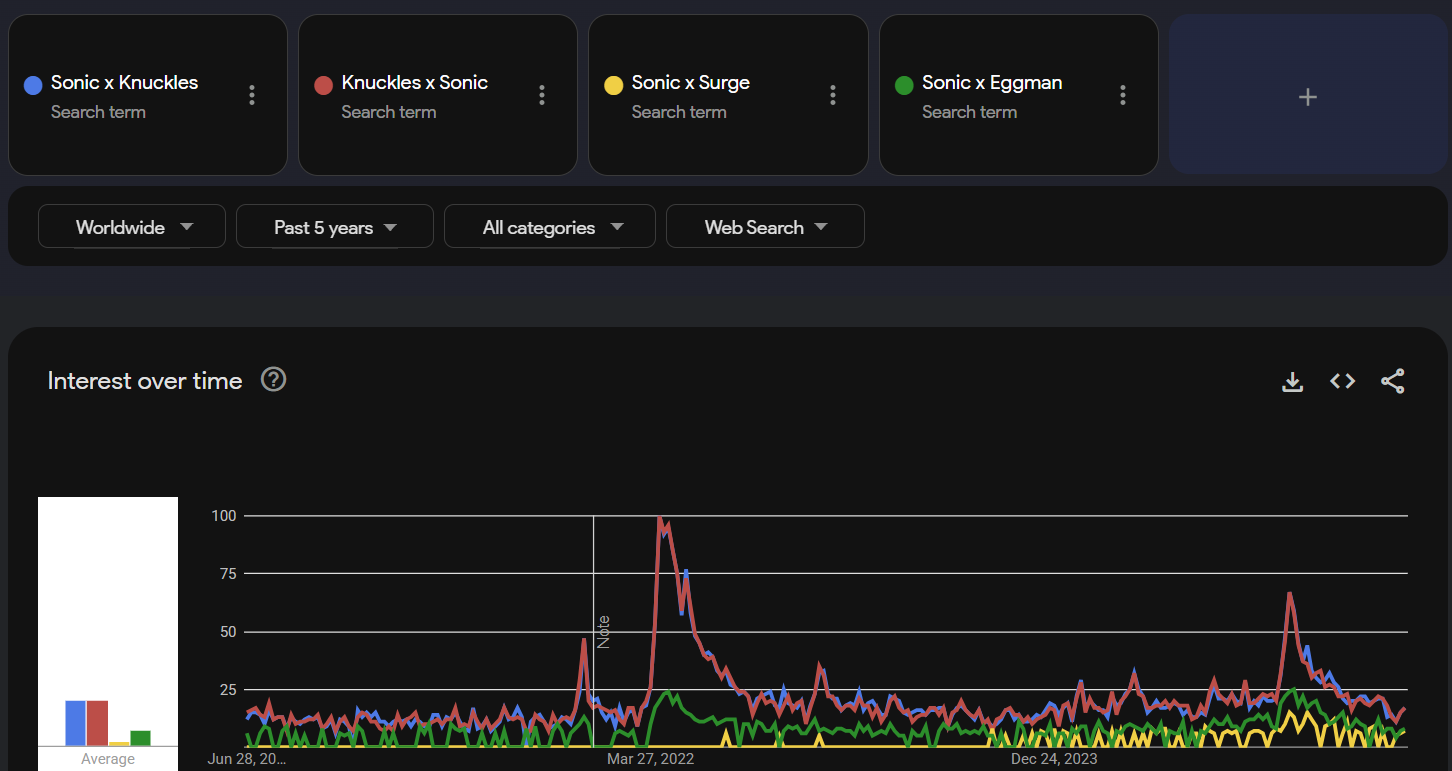Open the Worldwide region dropdown

pos(132,227)
